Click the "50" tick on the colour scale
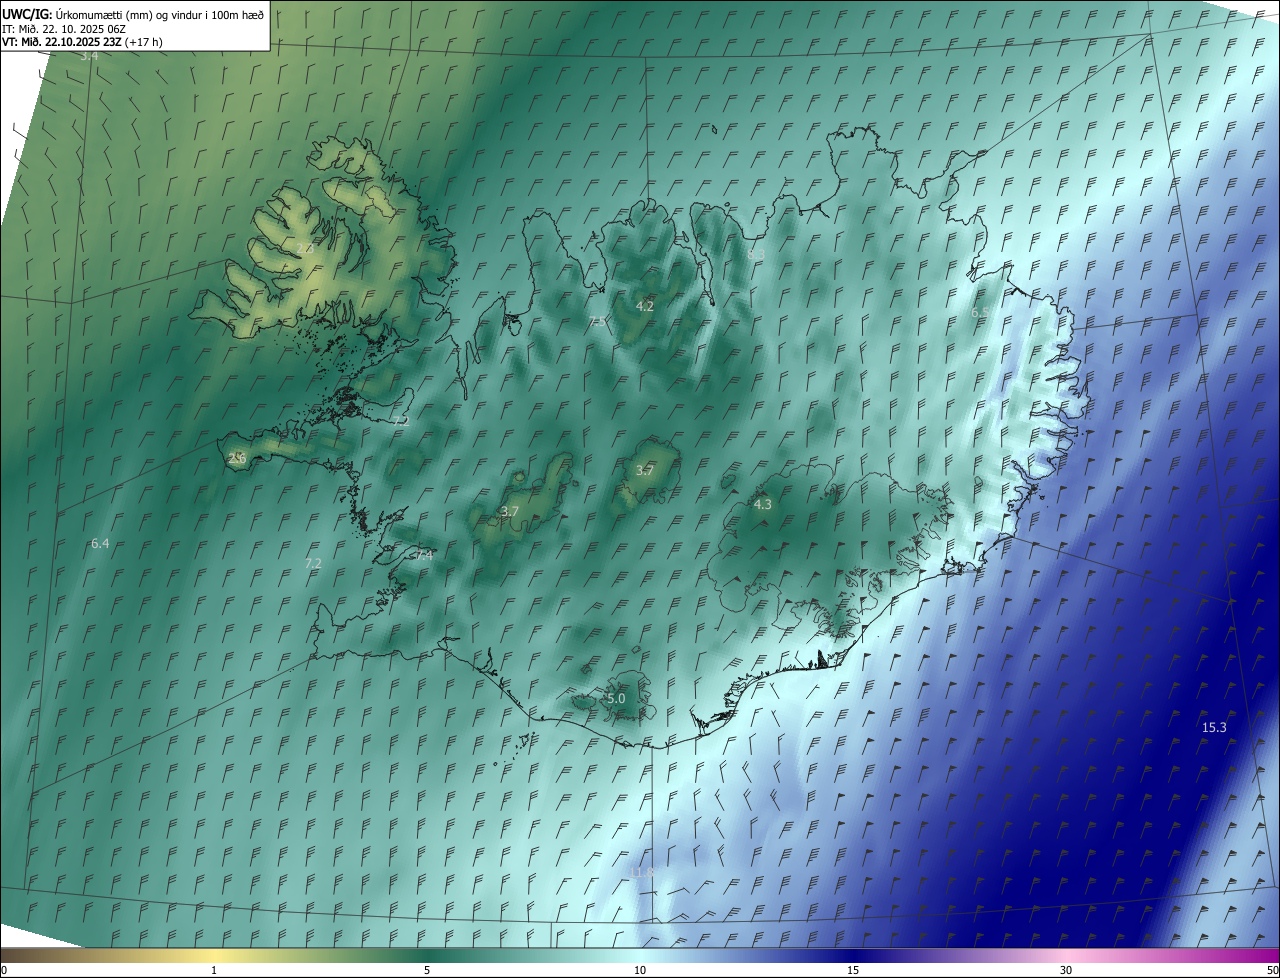Viewport: 1280px width, 978px height. 1272,970
